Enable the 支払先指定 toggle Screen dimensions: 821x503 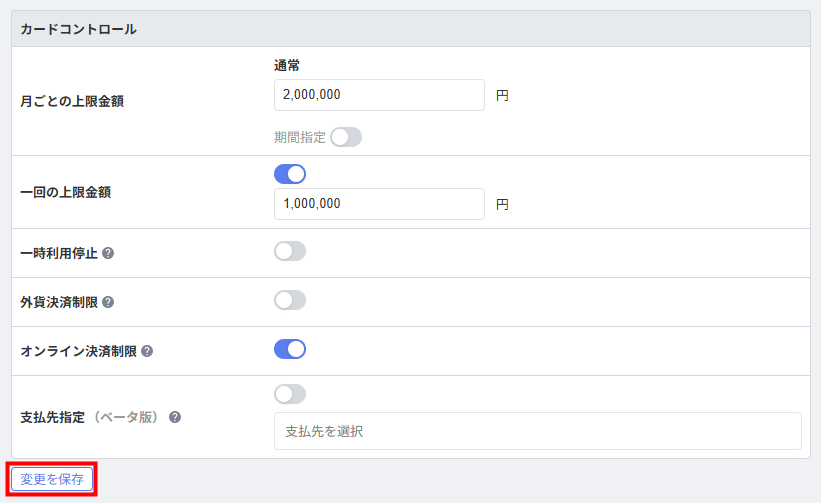click(x=290, y=394)
